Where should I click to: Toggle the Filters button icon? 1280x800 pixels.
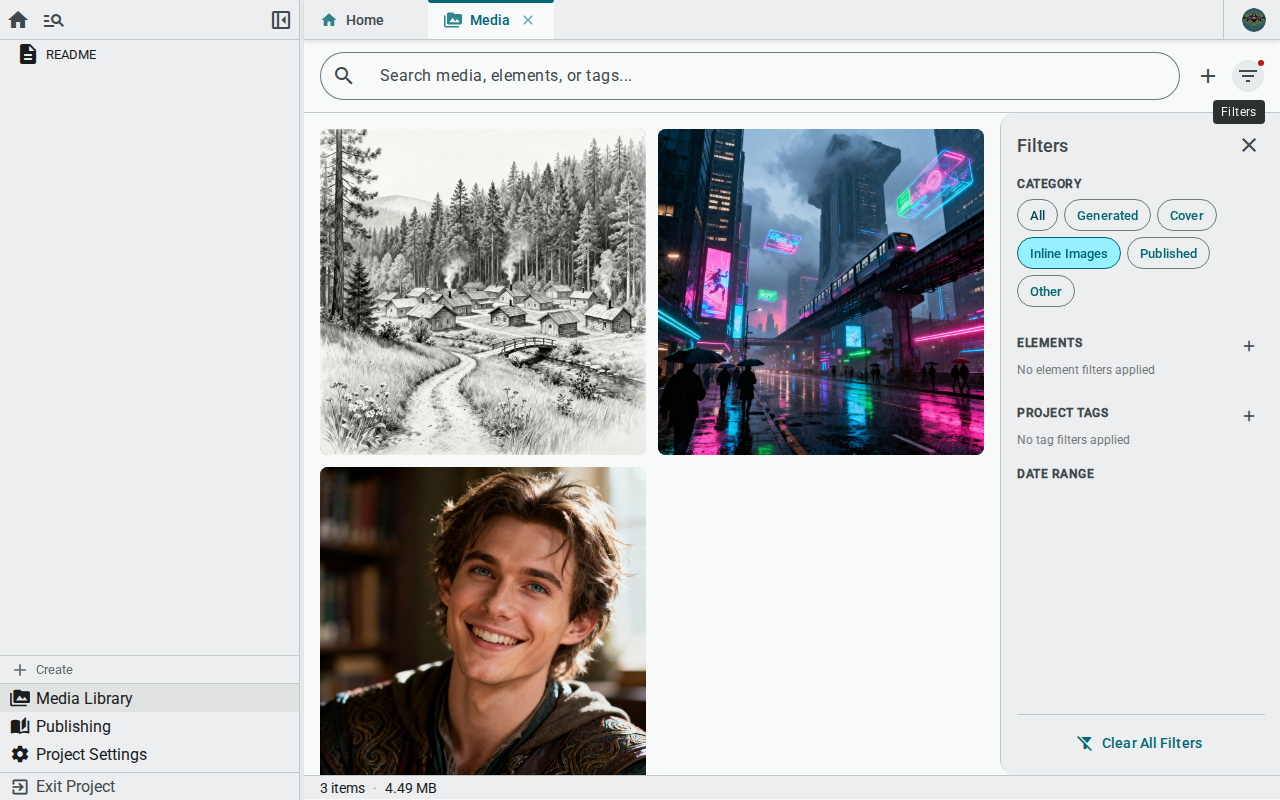[1248, 76]
